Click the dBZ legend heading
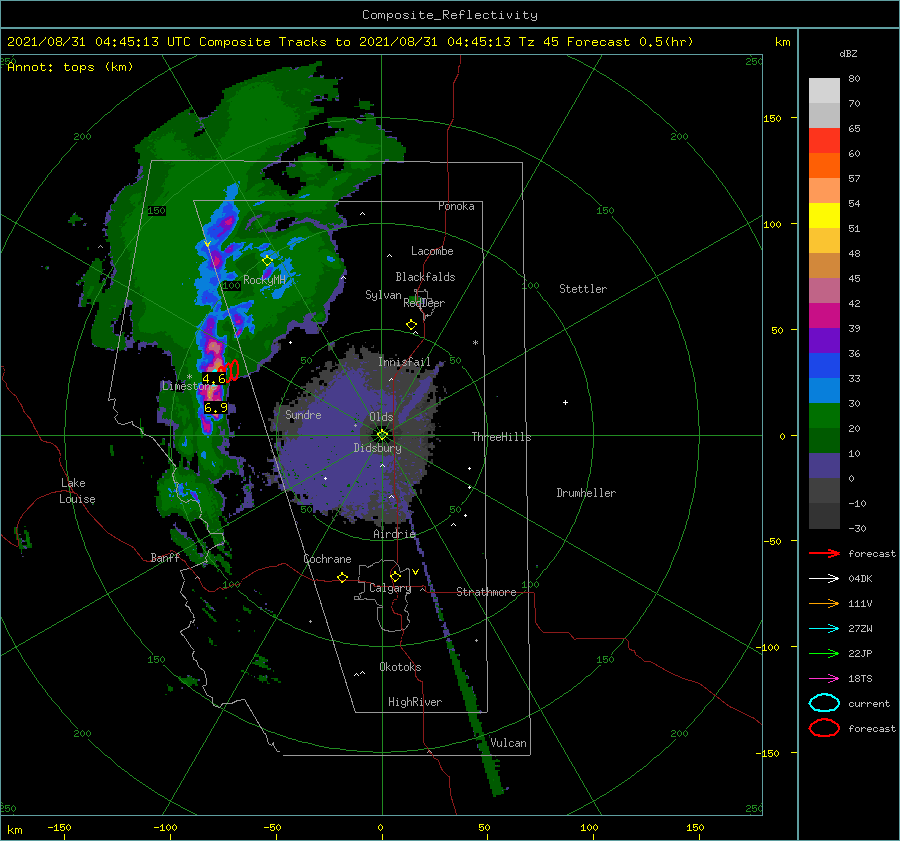Image resolution: width=900 pixels, height=841 pixels. tap(848, 54)
